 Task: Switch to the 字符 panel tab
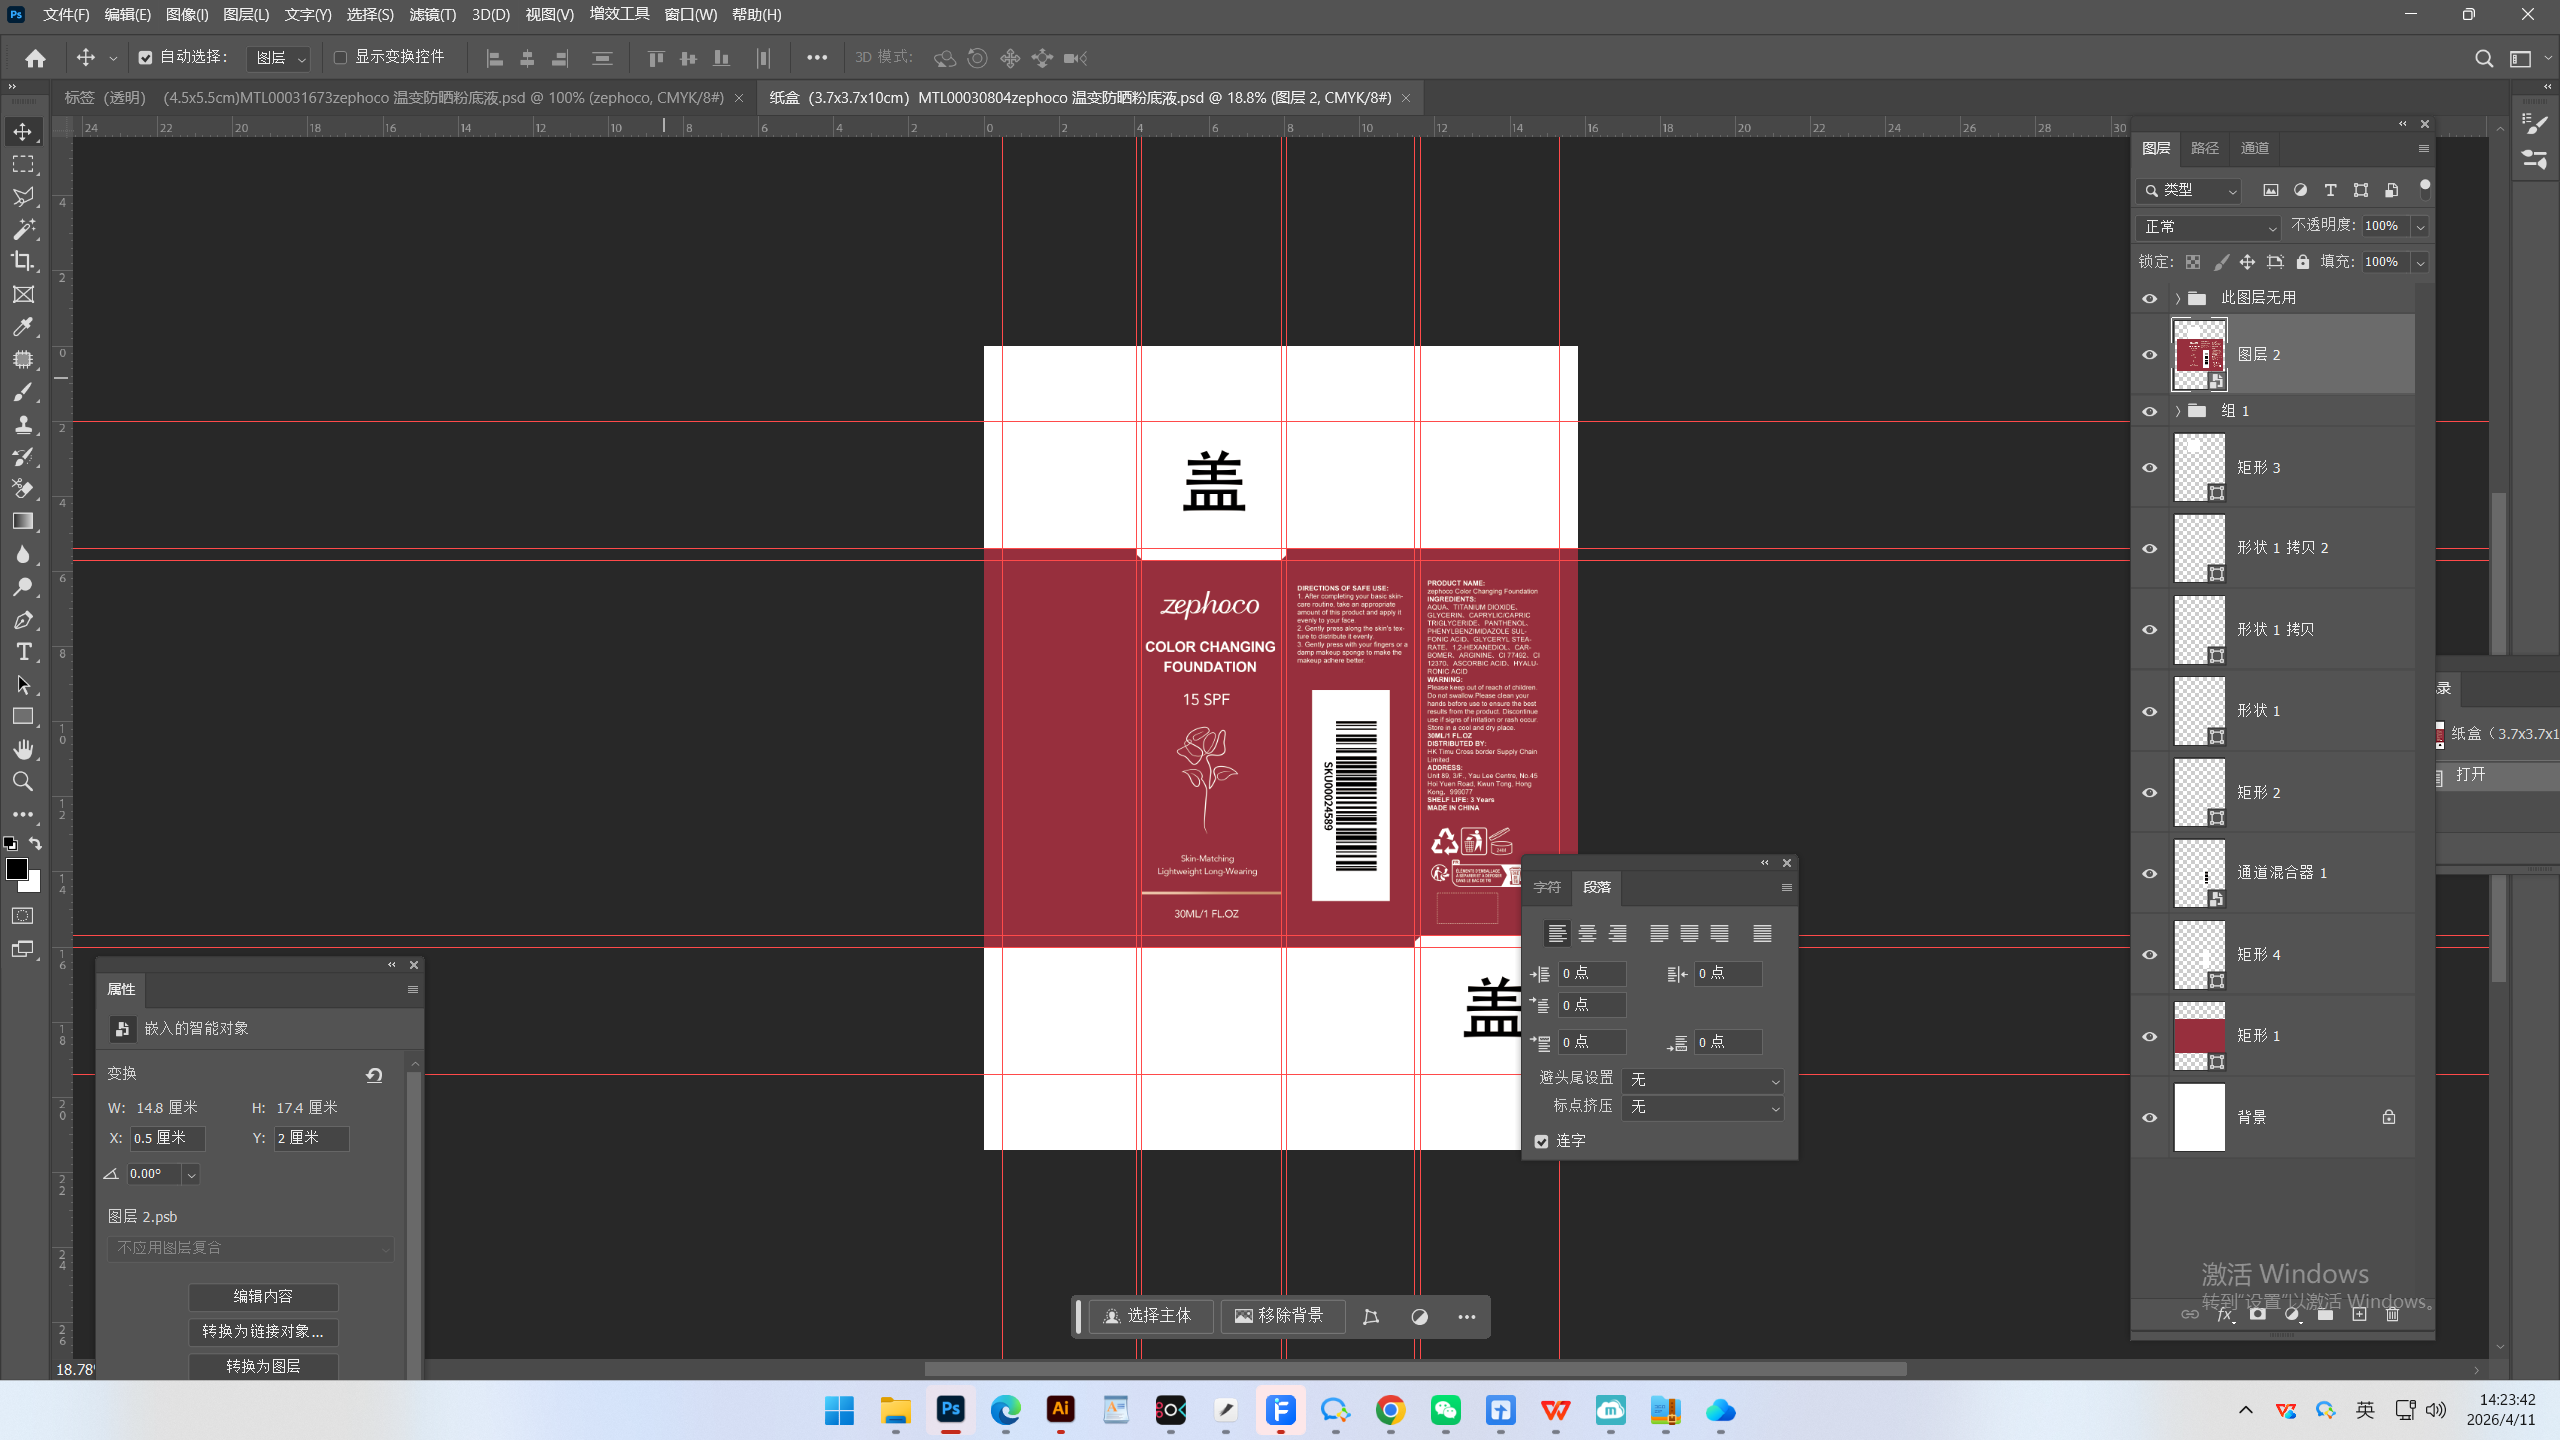tap(1546, 888)
